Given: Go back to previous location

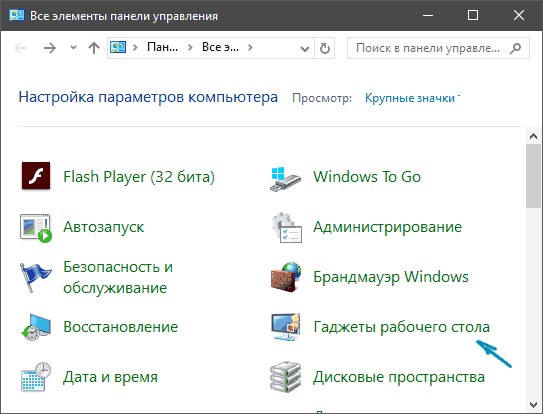Looking at the screenshot, I should (x=20, y=48).
